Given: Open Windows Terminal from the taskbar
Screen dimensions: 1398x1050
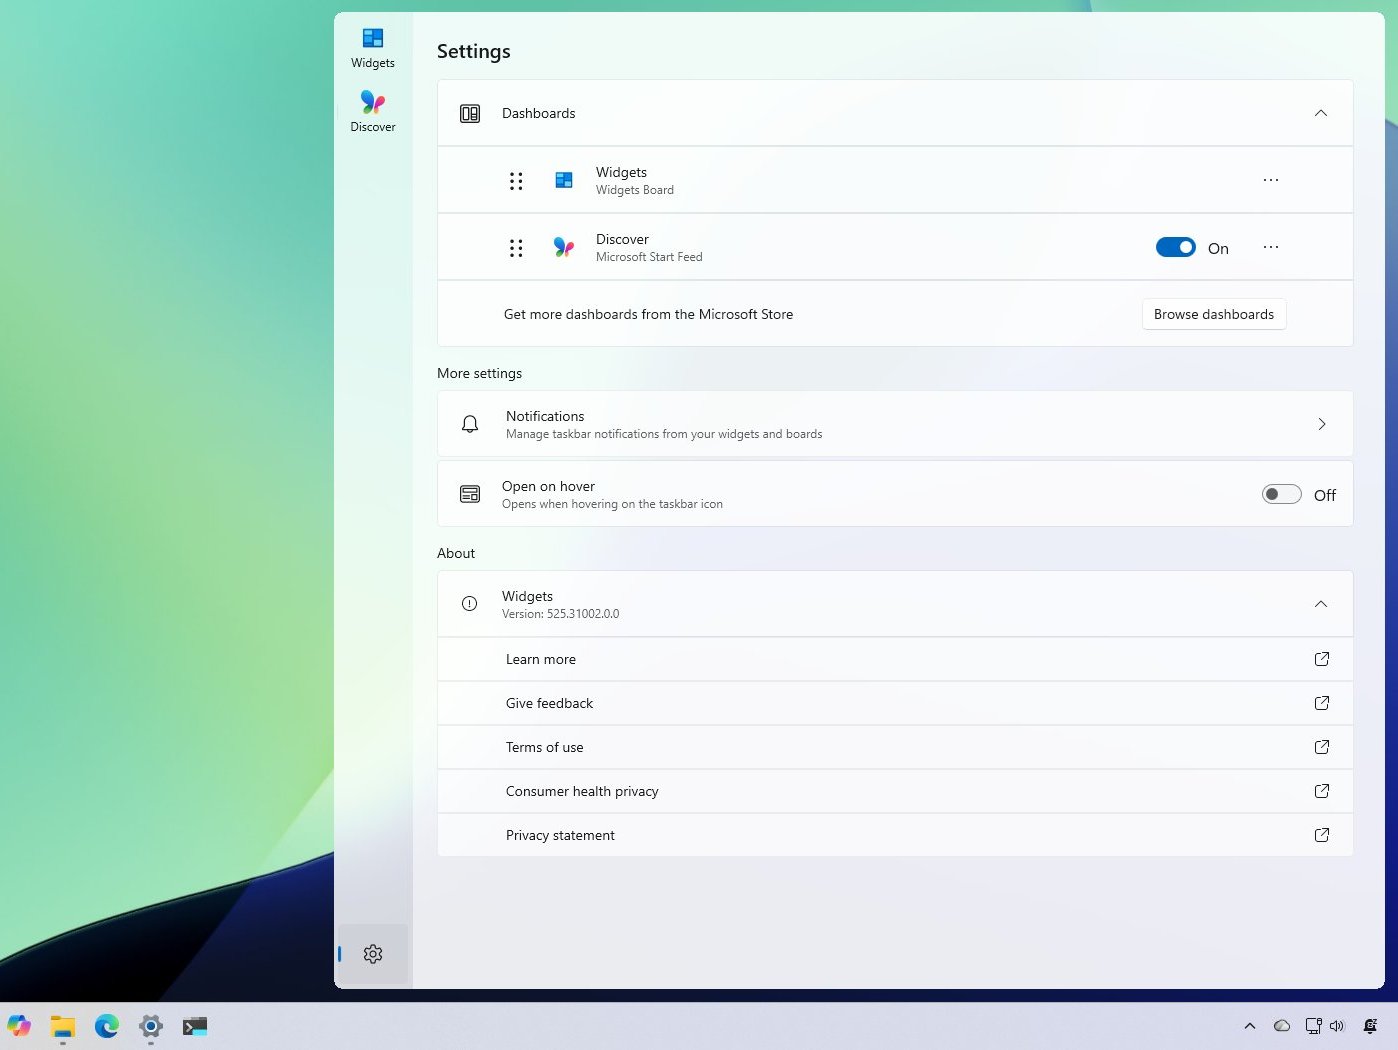Looking at the screenshot, I should pyautogui.click(x=194, y=1026).
